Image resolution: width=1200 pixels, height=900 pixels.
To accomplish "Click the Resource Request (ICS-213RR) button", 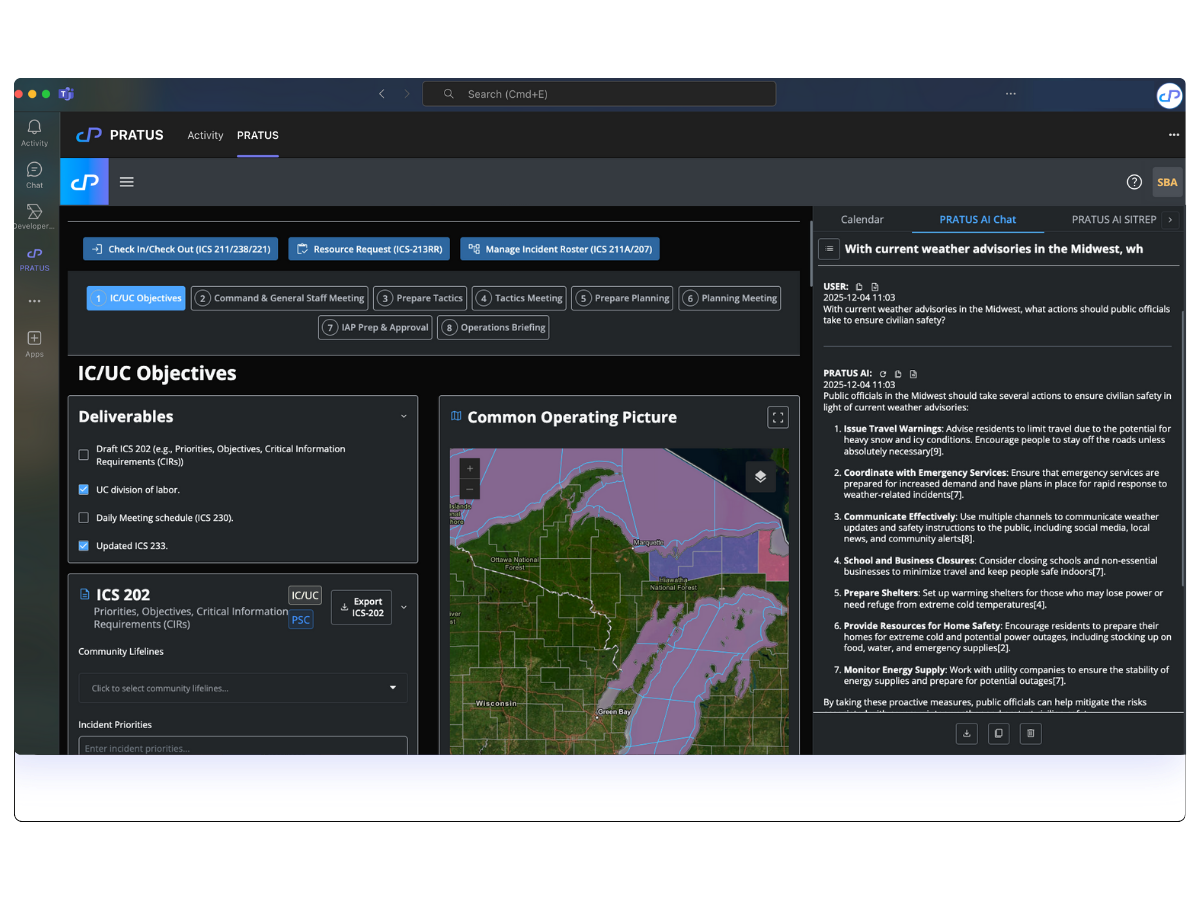I will pyautogui.click(x=371, y=249).
